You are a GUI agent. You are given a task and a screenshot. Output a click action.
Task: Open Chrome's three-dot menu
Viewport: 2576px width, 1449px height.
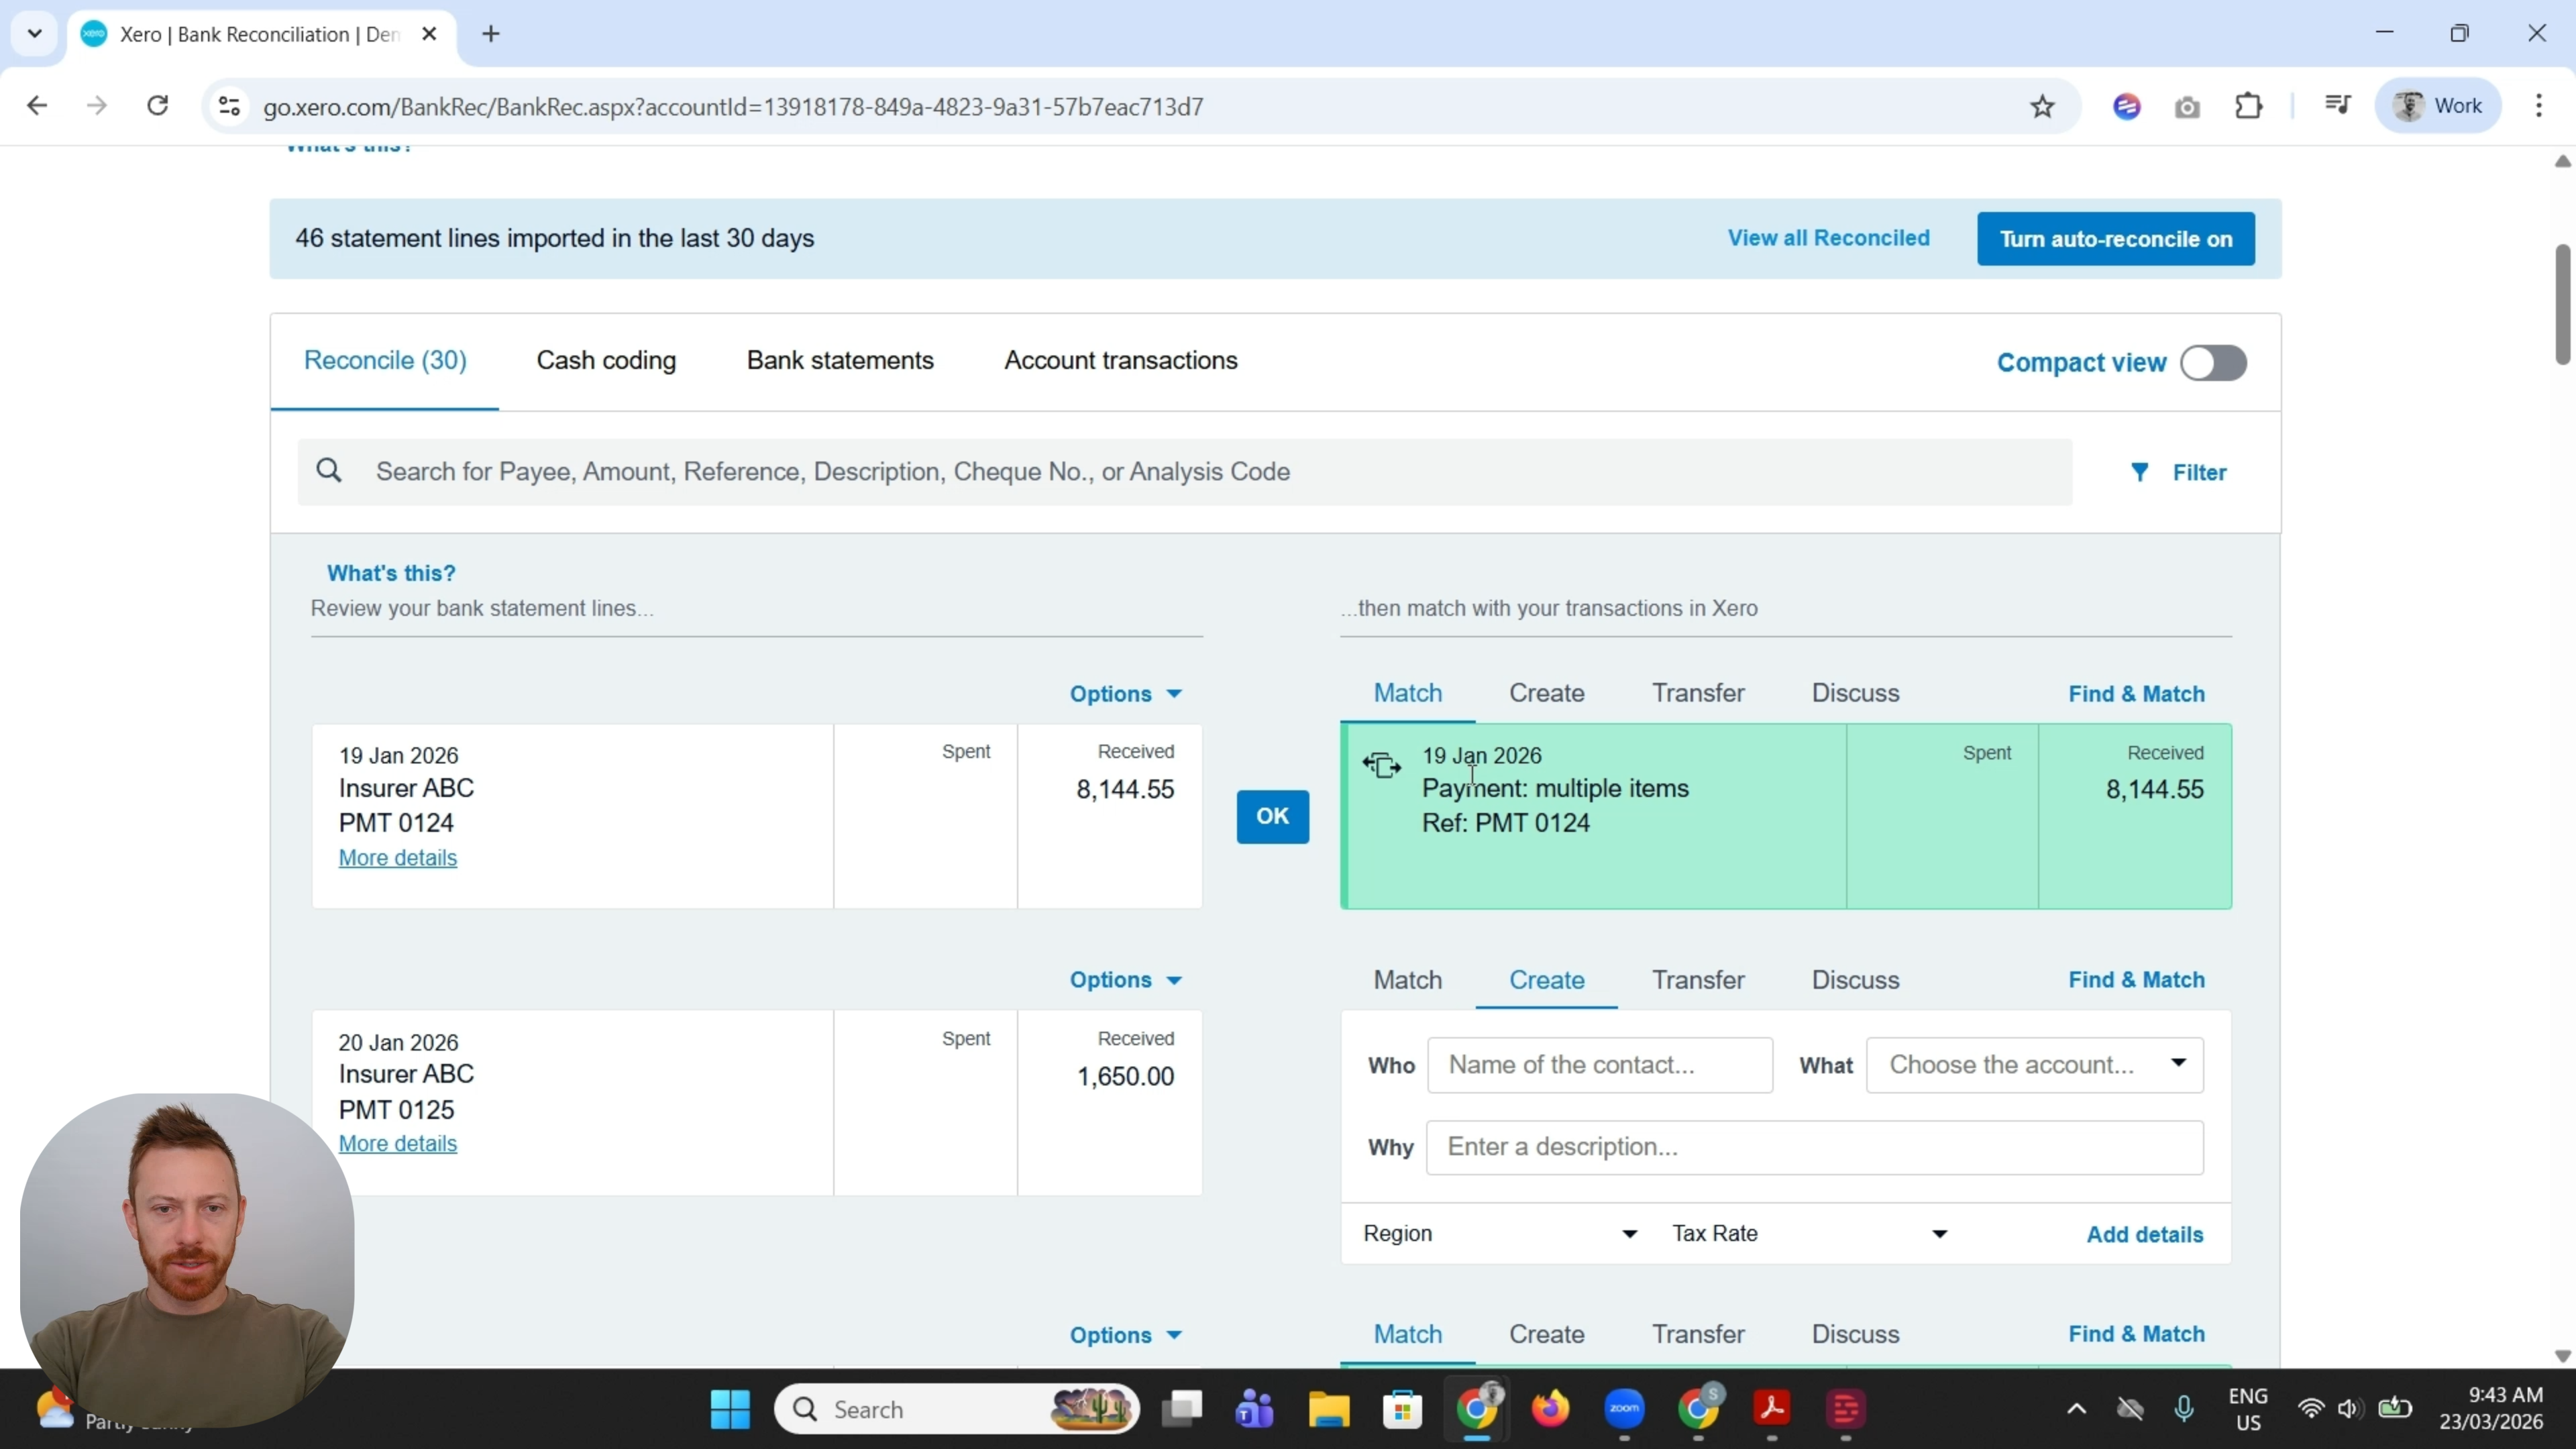[x=2539, y=105]
